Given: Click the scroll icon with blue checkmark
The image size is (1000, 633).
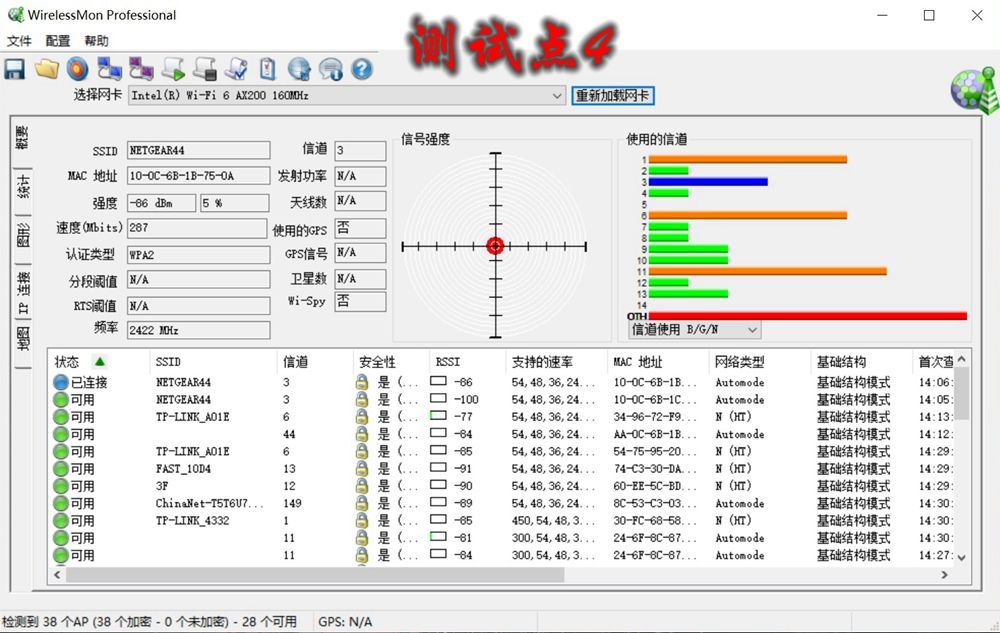Looking at the screenshot, I should pyautogui.click(x=236, y=69).
